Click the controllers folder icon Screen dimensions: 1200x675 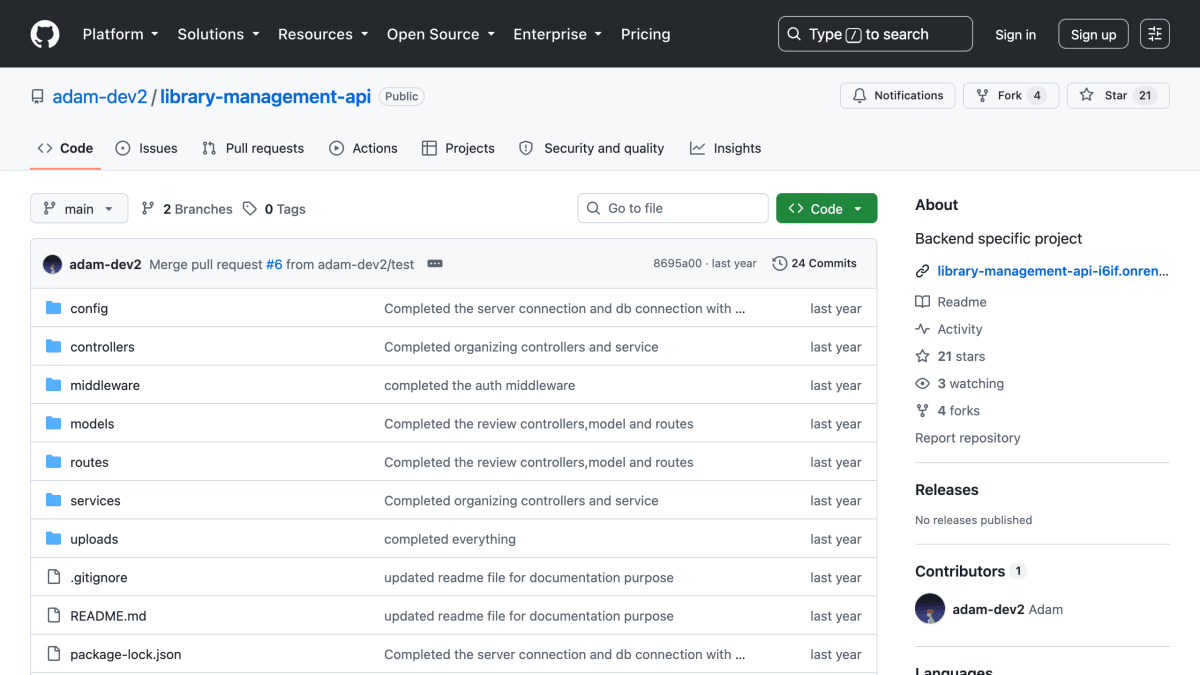click(53, 347)
